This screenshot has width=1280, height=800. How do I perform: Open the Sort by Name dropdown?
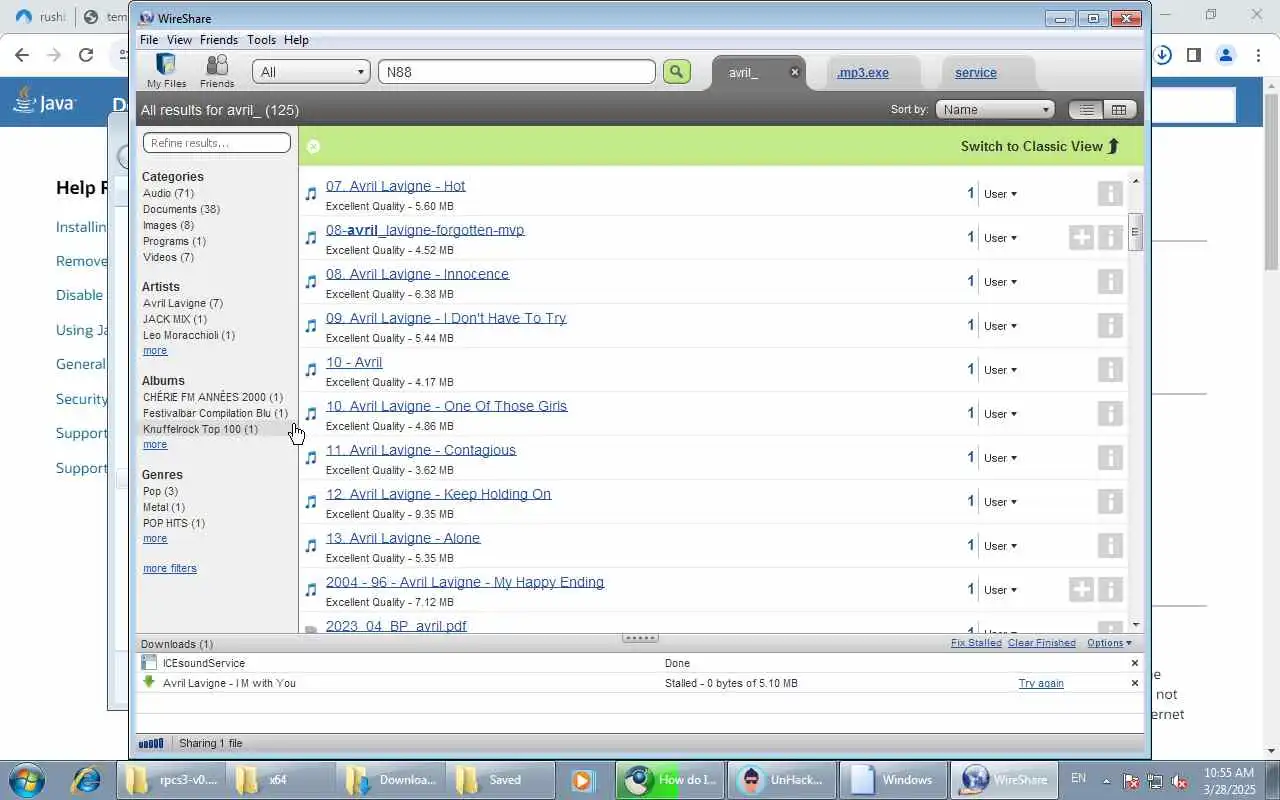coord(995,110)
